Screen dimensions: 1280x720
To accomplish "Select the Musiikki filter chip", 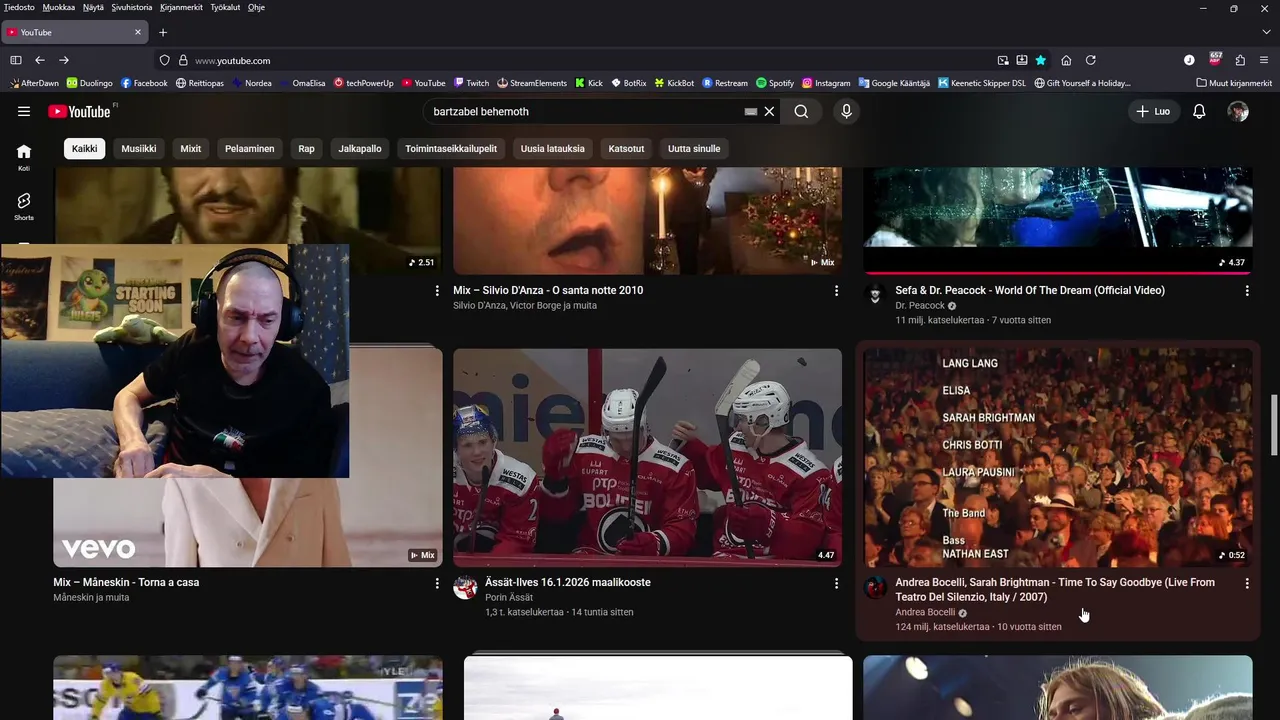I will pyautogui.click(x=139, y=149).
